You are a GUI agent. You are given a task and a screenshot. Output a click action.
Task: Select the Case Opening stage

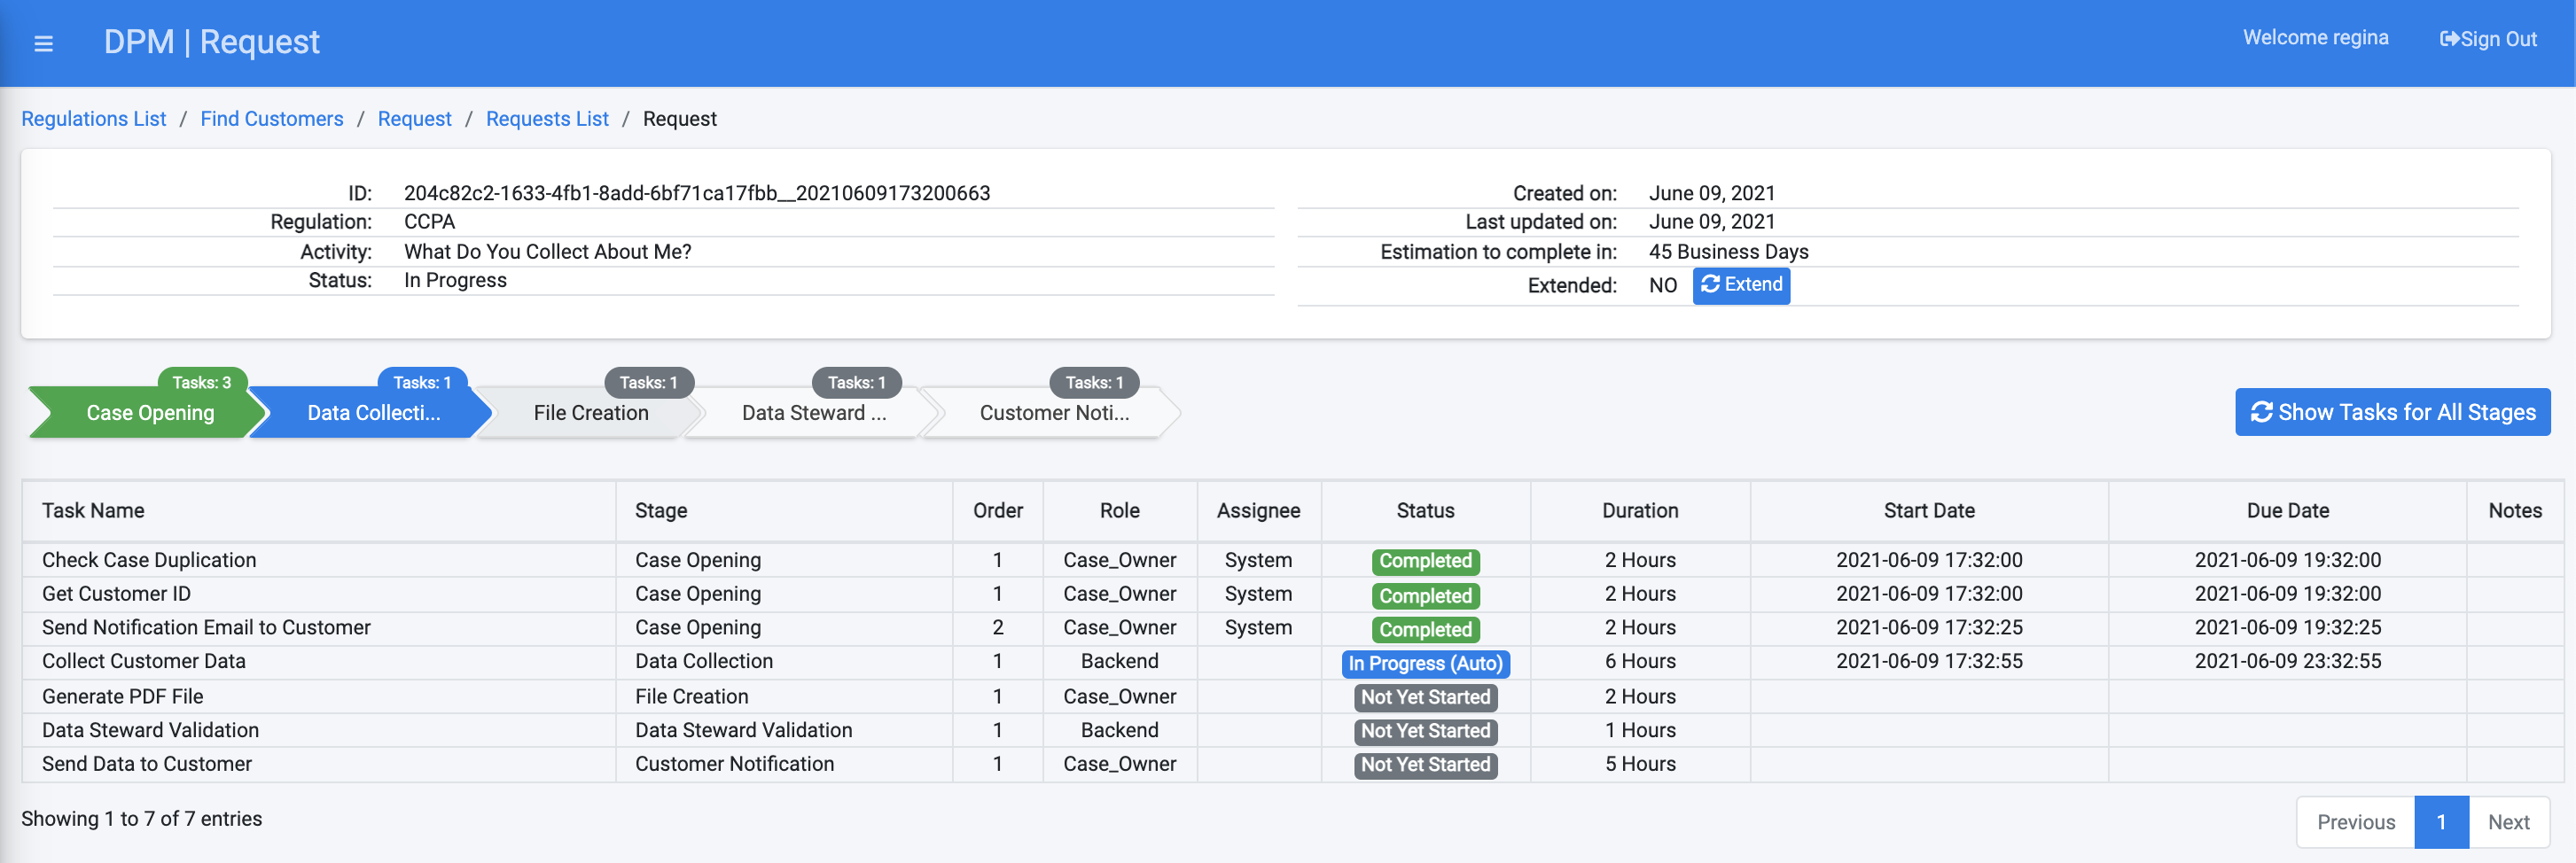[149, 413]
